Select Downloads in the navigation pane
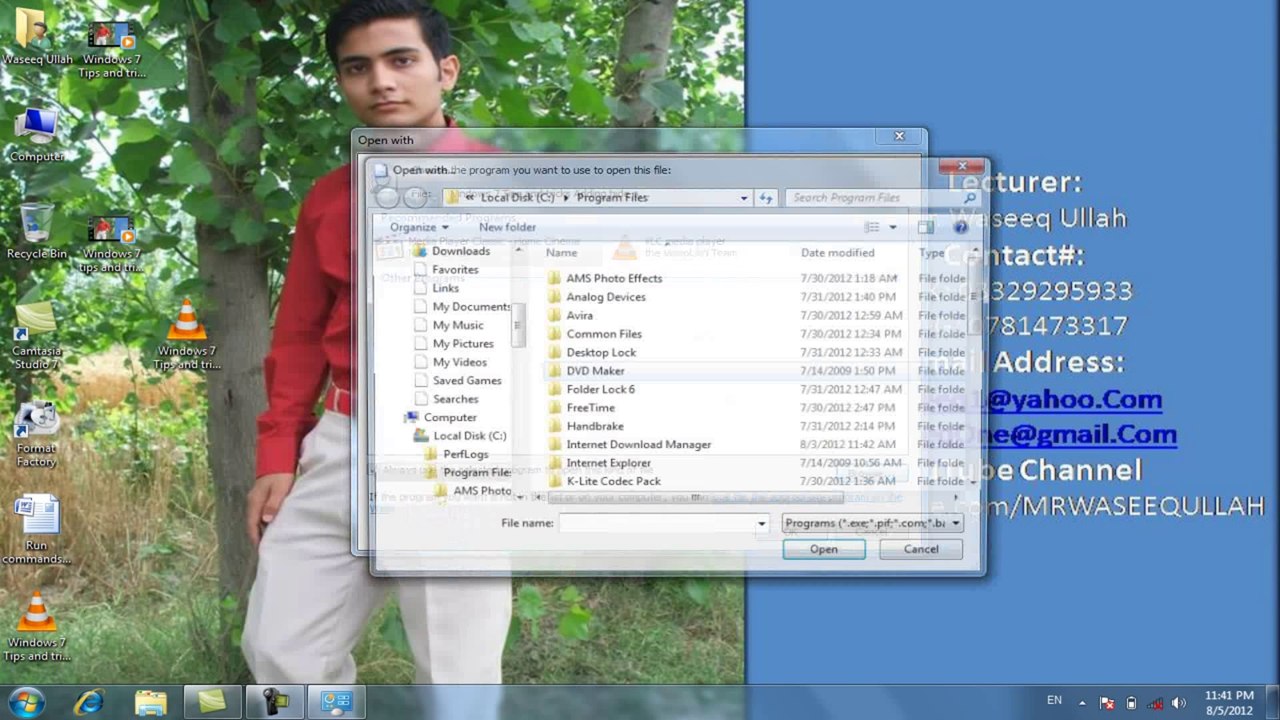The width and height of the screenshot is (1280, 720). pyautogui.click(x=461, y=251)
